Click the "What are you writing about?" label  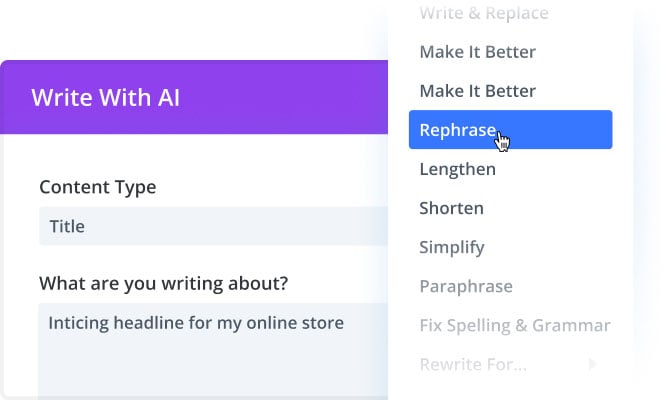[163, 283]
